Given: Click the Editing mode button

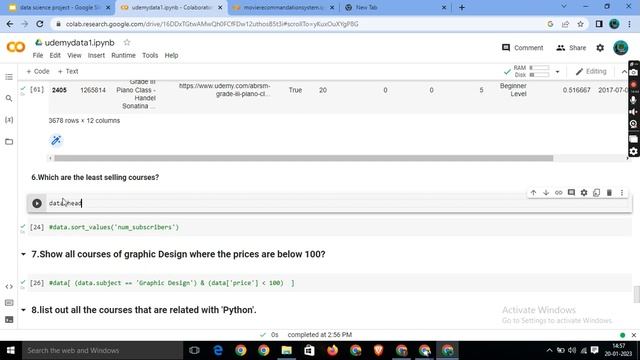Looking at the screenshot, I should [x=591, y=71].
